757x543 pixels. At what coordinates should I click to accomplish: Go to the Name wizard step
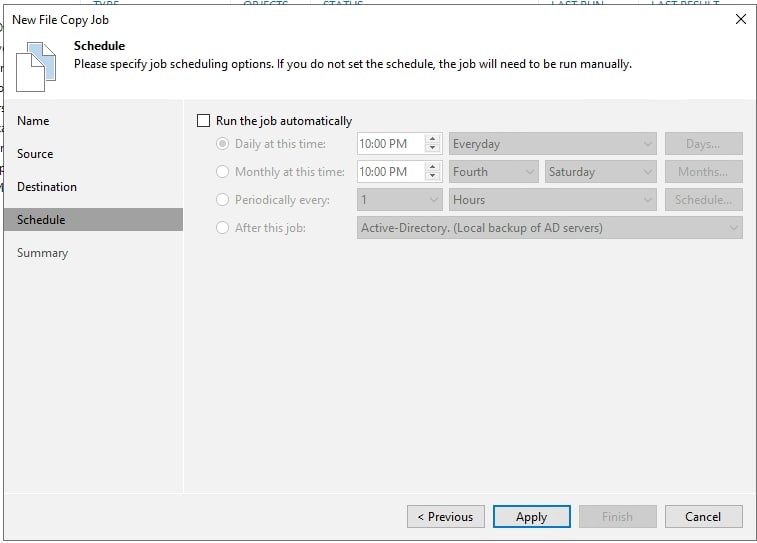click(x=33, y=121)
